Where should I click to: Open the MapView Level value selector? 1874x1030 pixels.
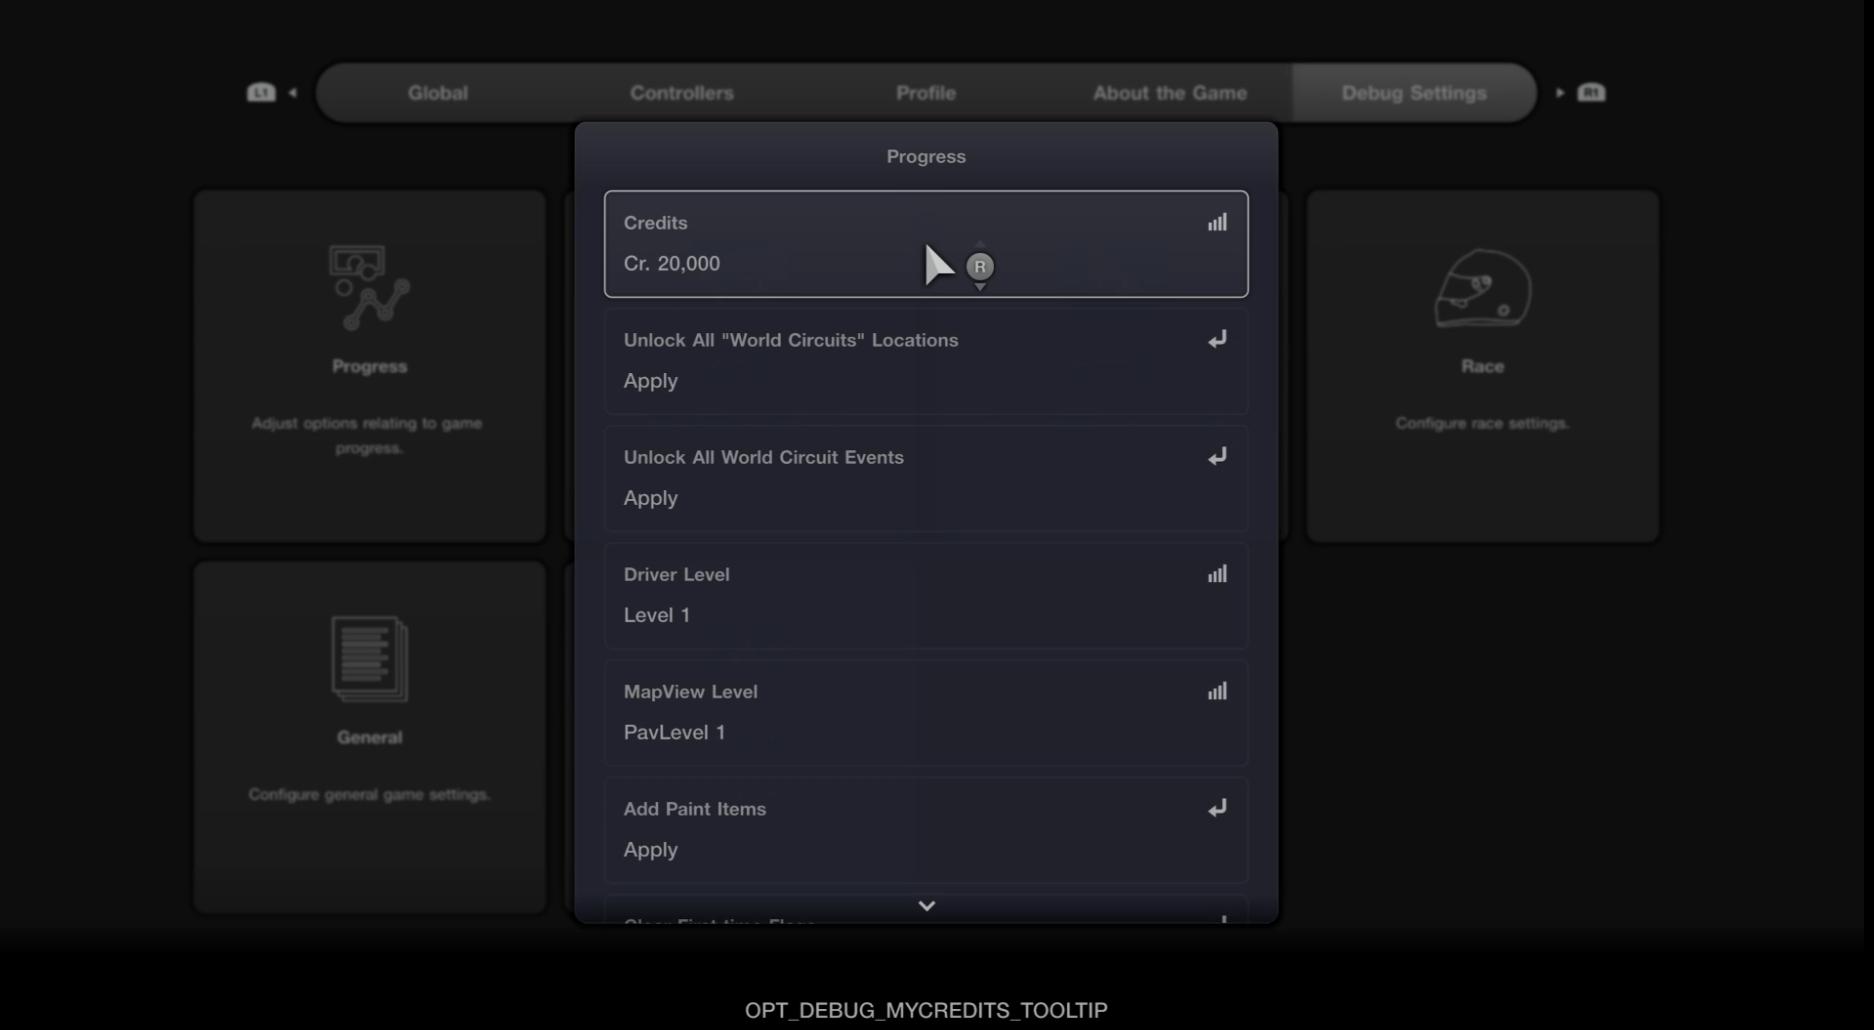pyautogui.click(x=925, y=713)
